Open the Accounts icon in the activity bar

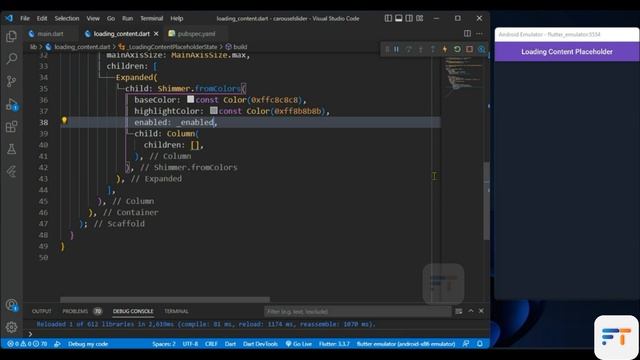point(11,305)
